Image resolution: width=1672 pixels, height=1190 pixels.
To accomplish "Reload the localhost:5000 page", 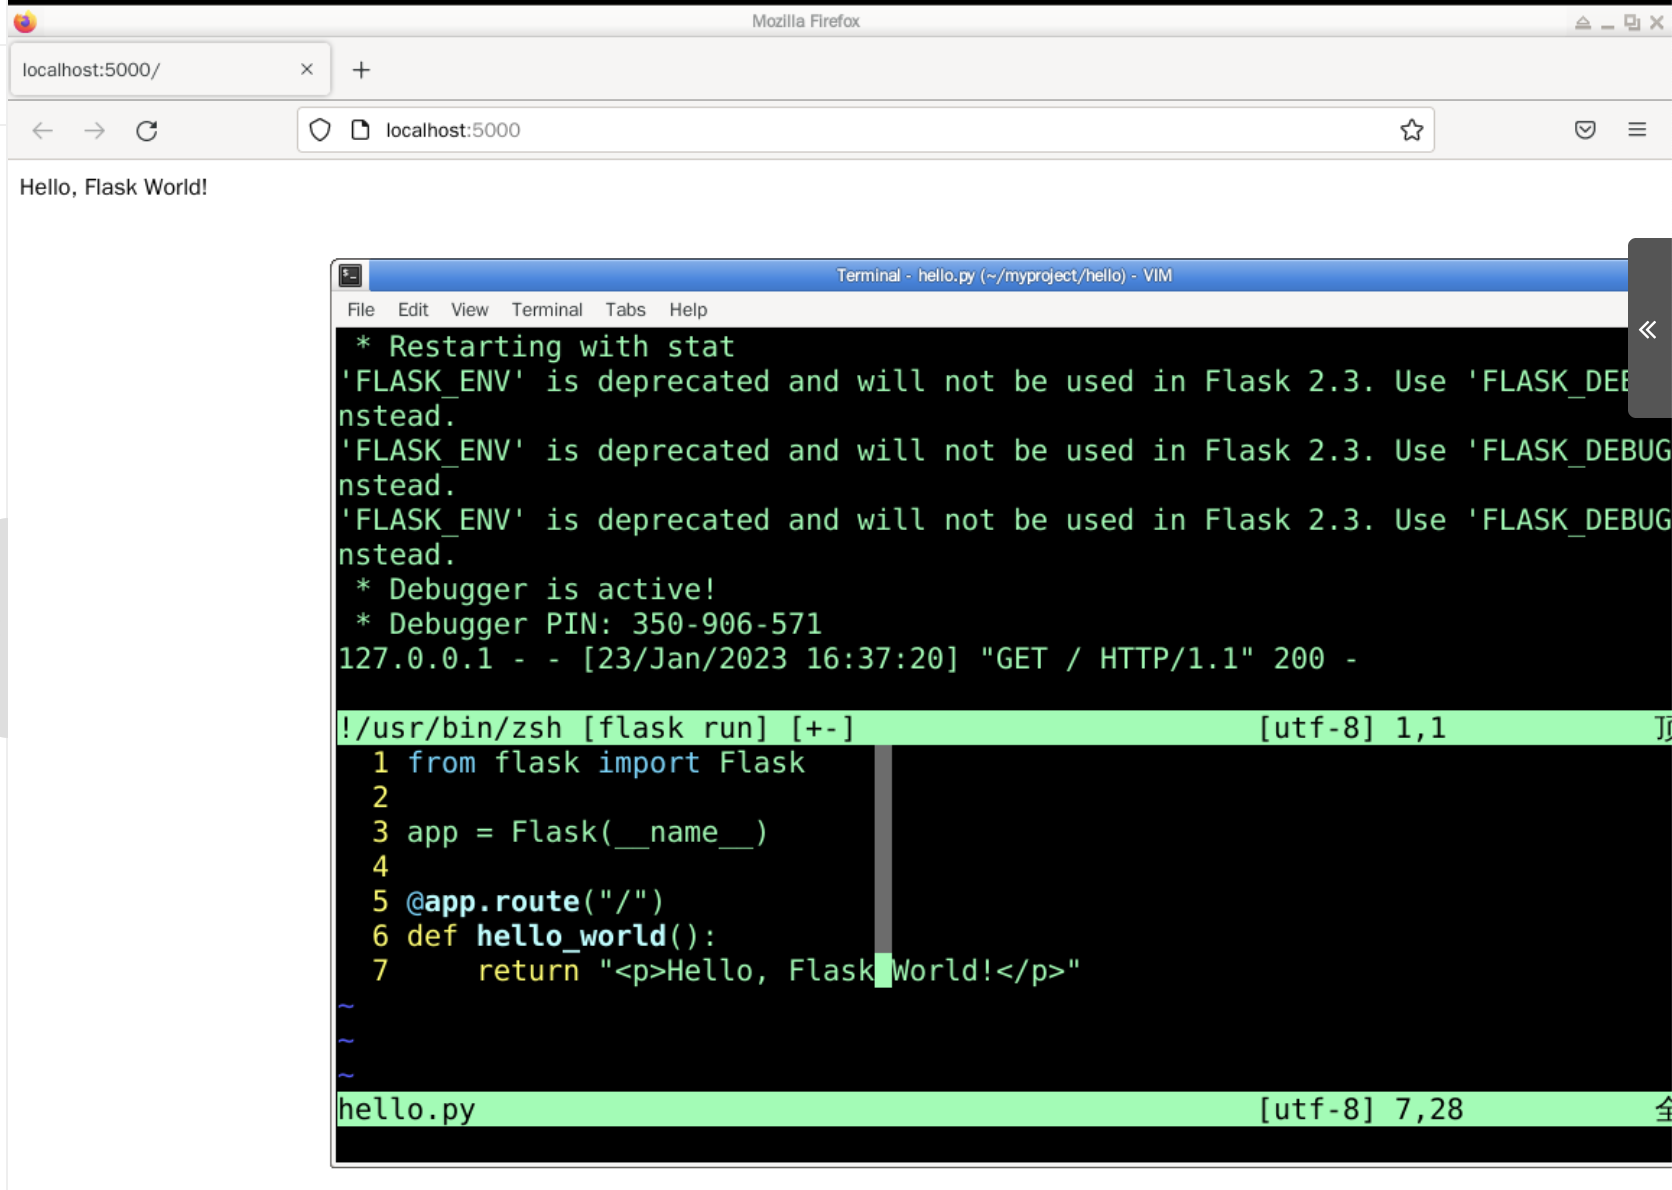I will click(147, 130).
